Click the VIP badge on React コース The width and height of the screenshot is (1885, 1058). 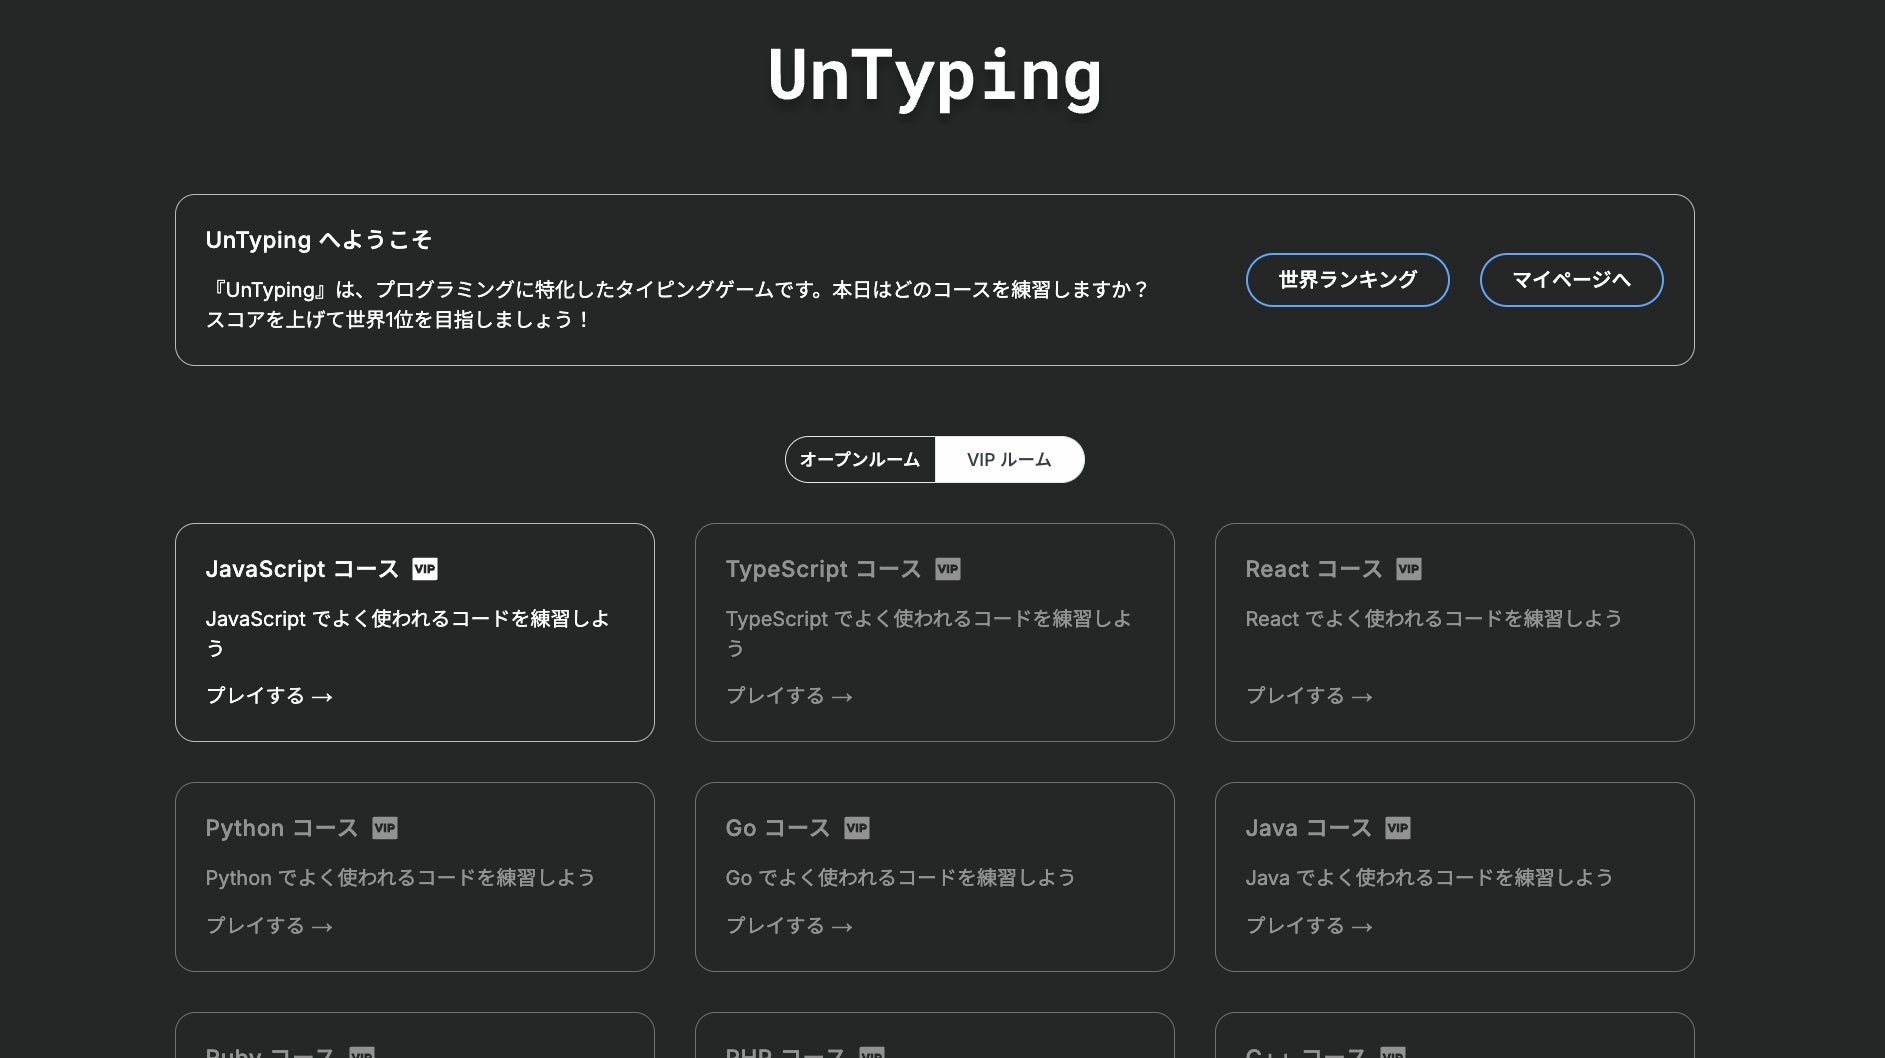(x=1409, y=569)
